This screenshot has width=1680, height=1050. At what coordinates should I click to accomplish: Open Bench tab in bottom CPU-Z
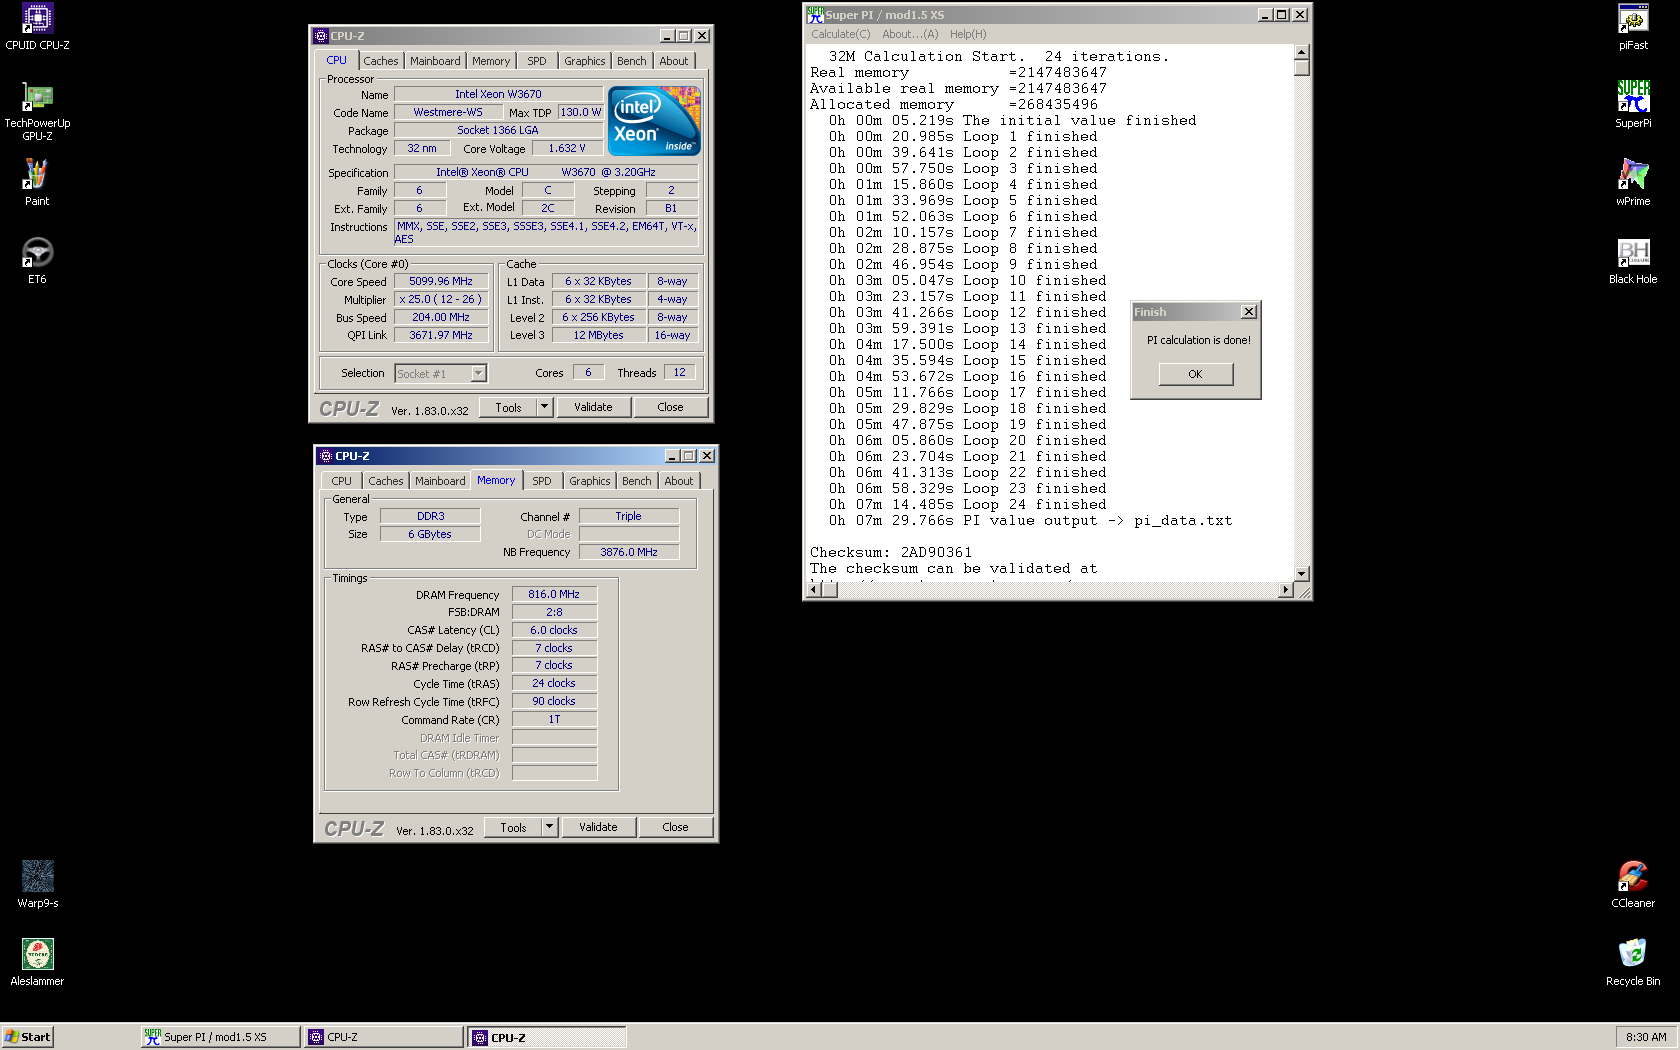(x=636, y=481)
